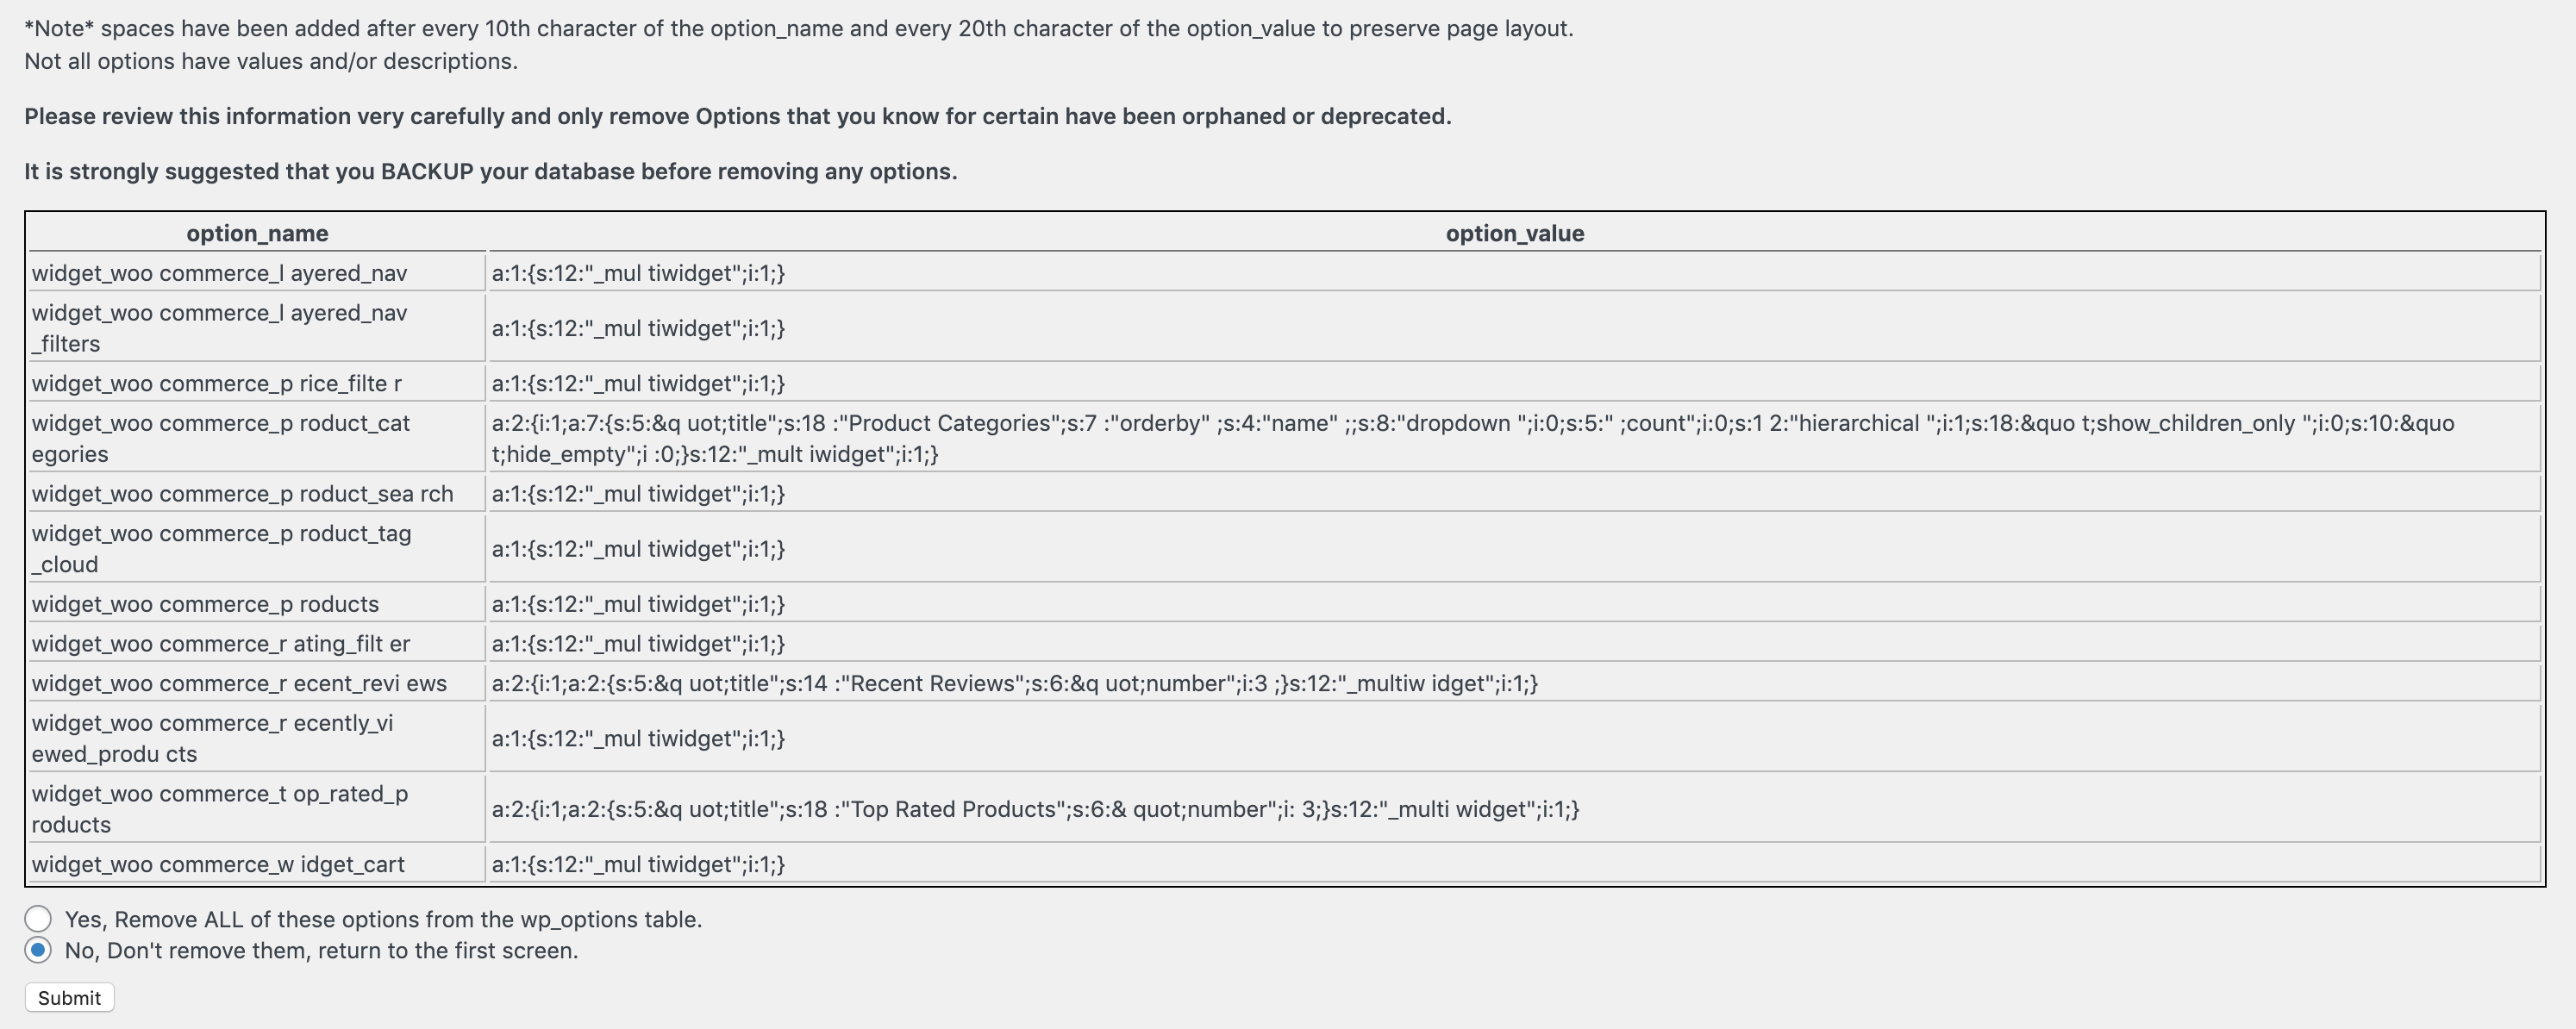Click the top_rated_products option name cell
The width and height of the screenshot is (2576, 1029).
click(x=220, y=809)
